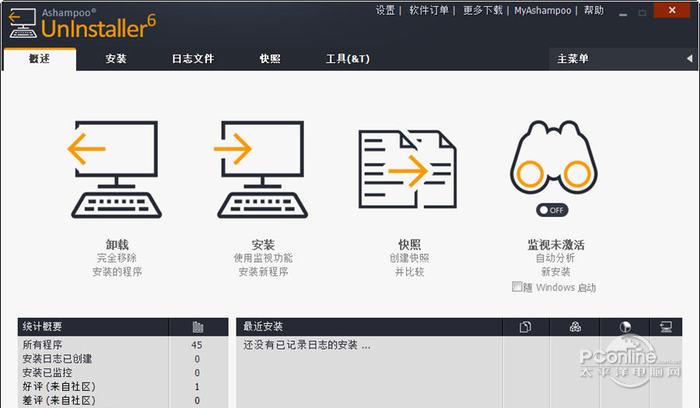700x408 pixels.
Task: Open the 帮助 help link
Action: click(594, 10)
